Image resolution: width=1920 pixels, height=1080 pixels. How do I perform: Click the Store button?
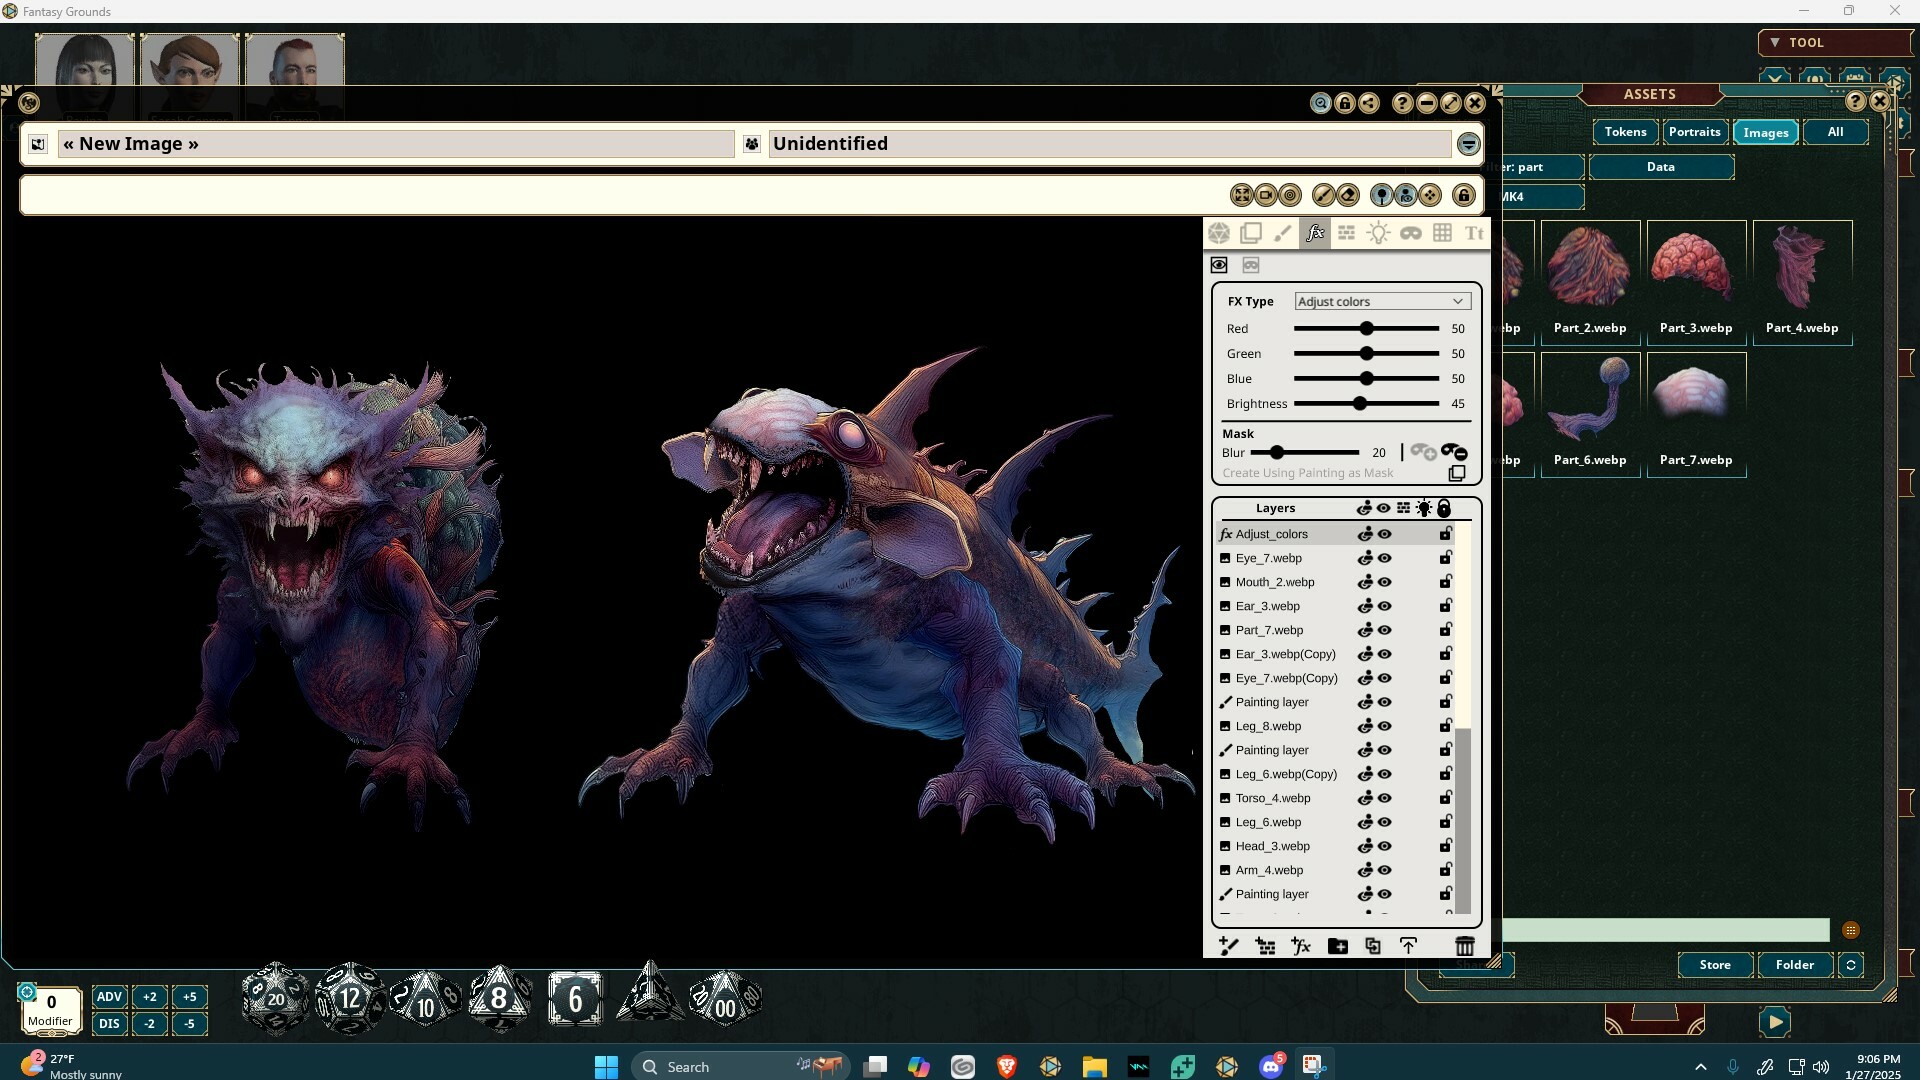tap(1714, 965)
